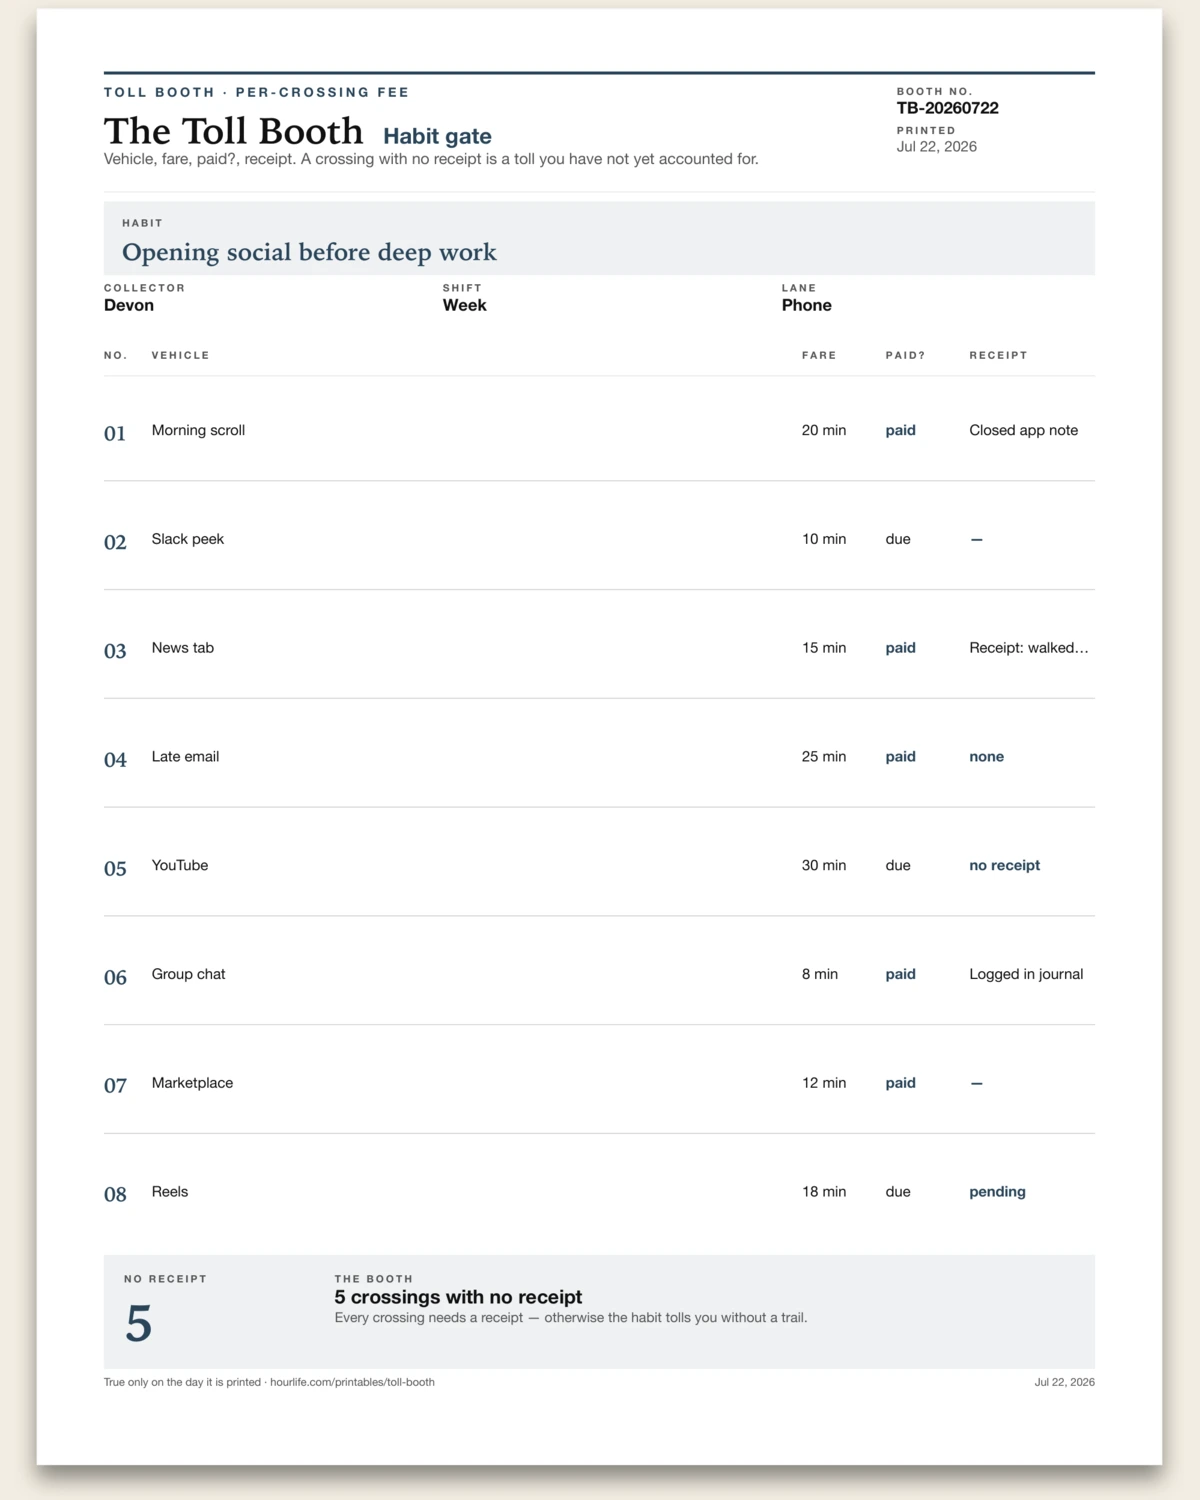Click the shift value Week
The image size is (1200, 1500).
465,305
